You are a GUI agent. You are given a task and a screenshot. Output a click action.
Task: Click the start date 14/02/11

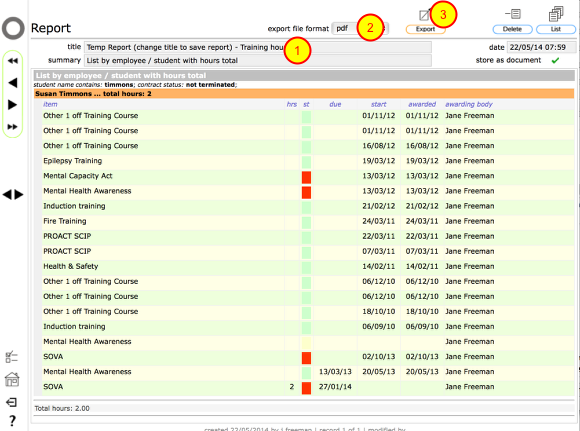[x=379, y=266]
